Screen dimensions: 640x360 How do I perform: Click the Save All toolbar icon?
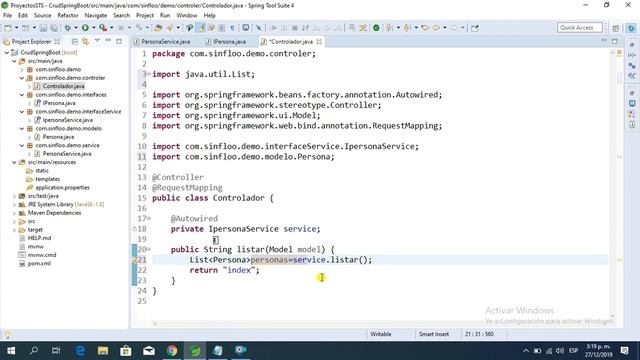pyautogui.click(x=54, y=28)
